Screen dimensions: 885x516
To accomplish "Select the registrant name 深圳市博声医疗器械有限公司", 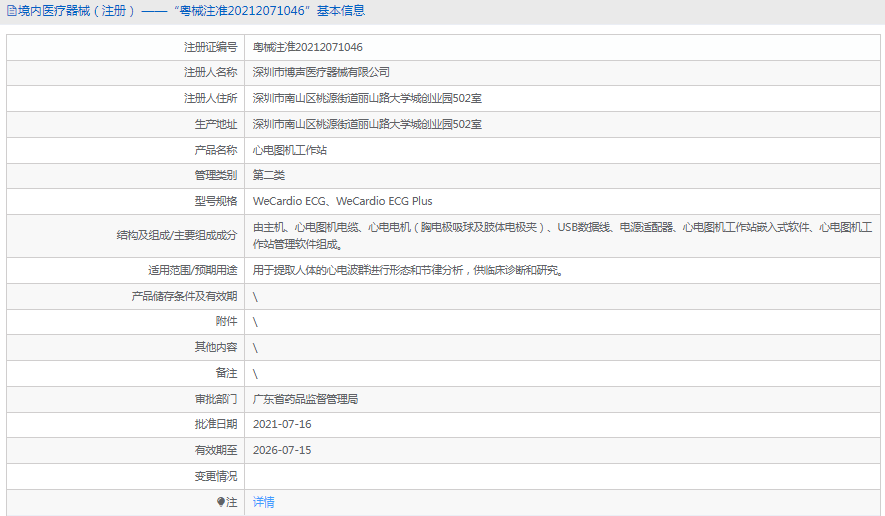I will click(x=321, y=72).
